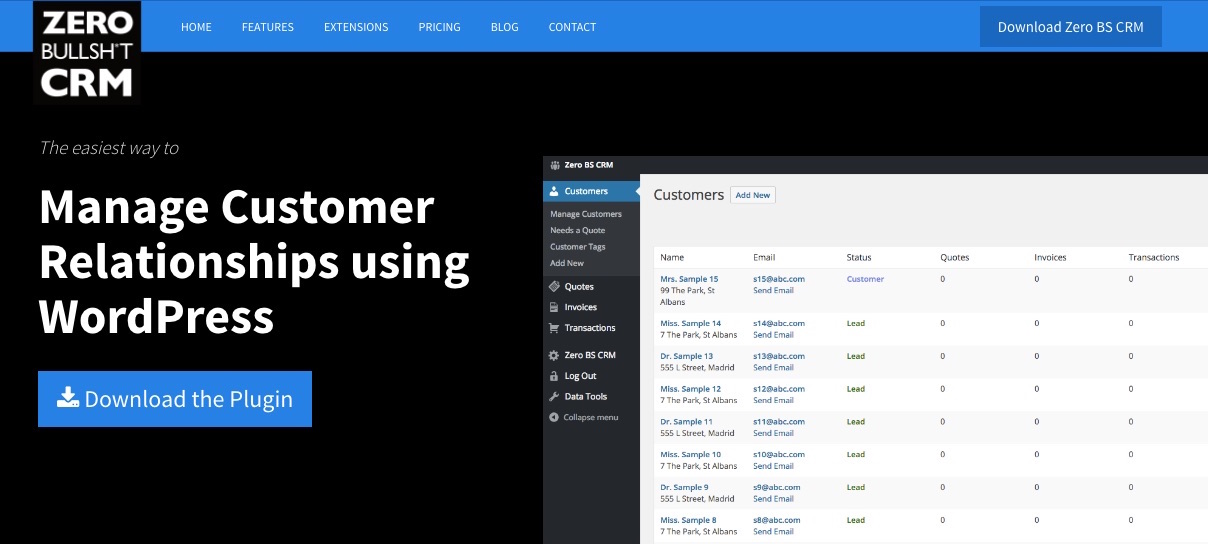Screen dimensions: 1208x544
Task: Click the Status column header
Action: tap(859, 257)
